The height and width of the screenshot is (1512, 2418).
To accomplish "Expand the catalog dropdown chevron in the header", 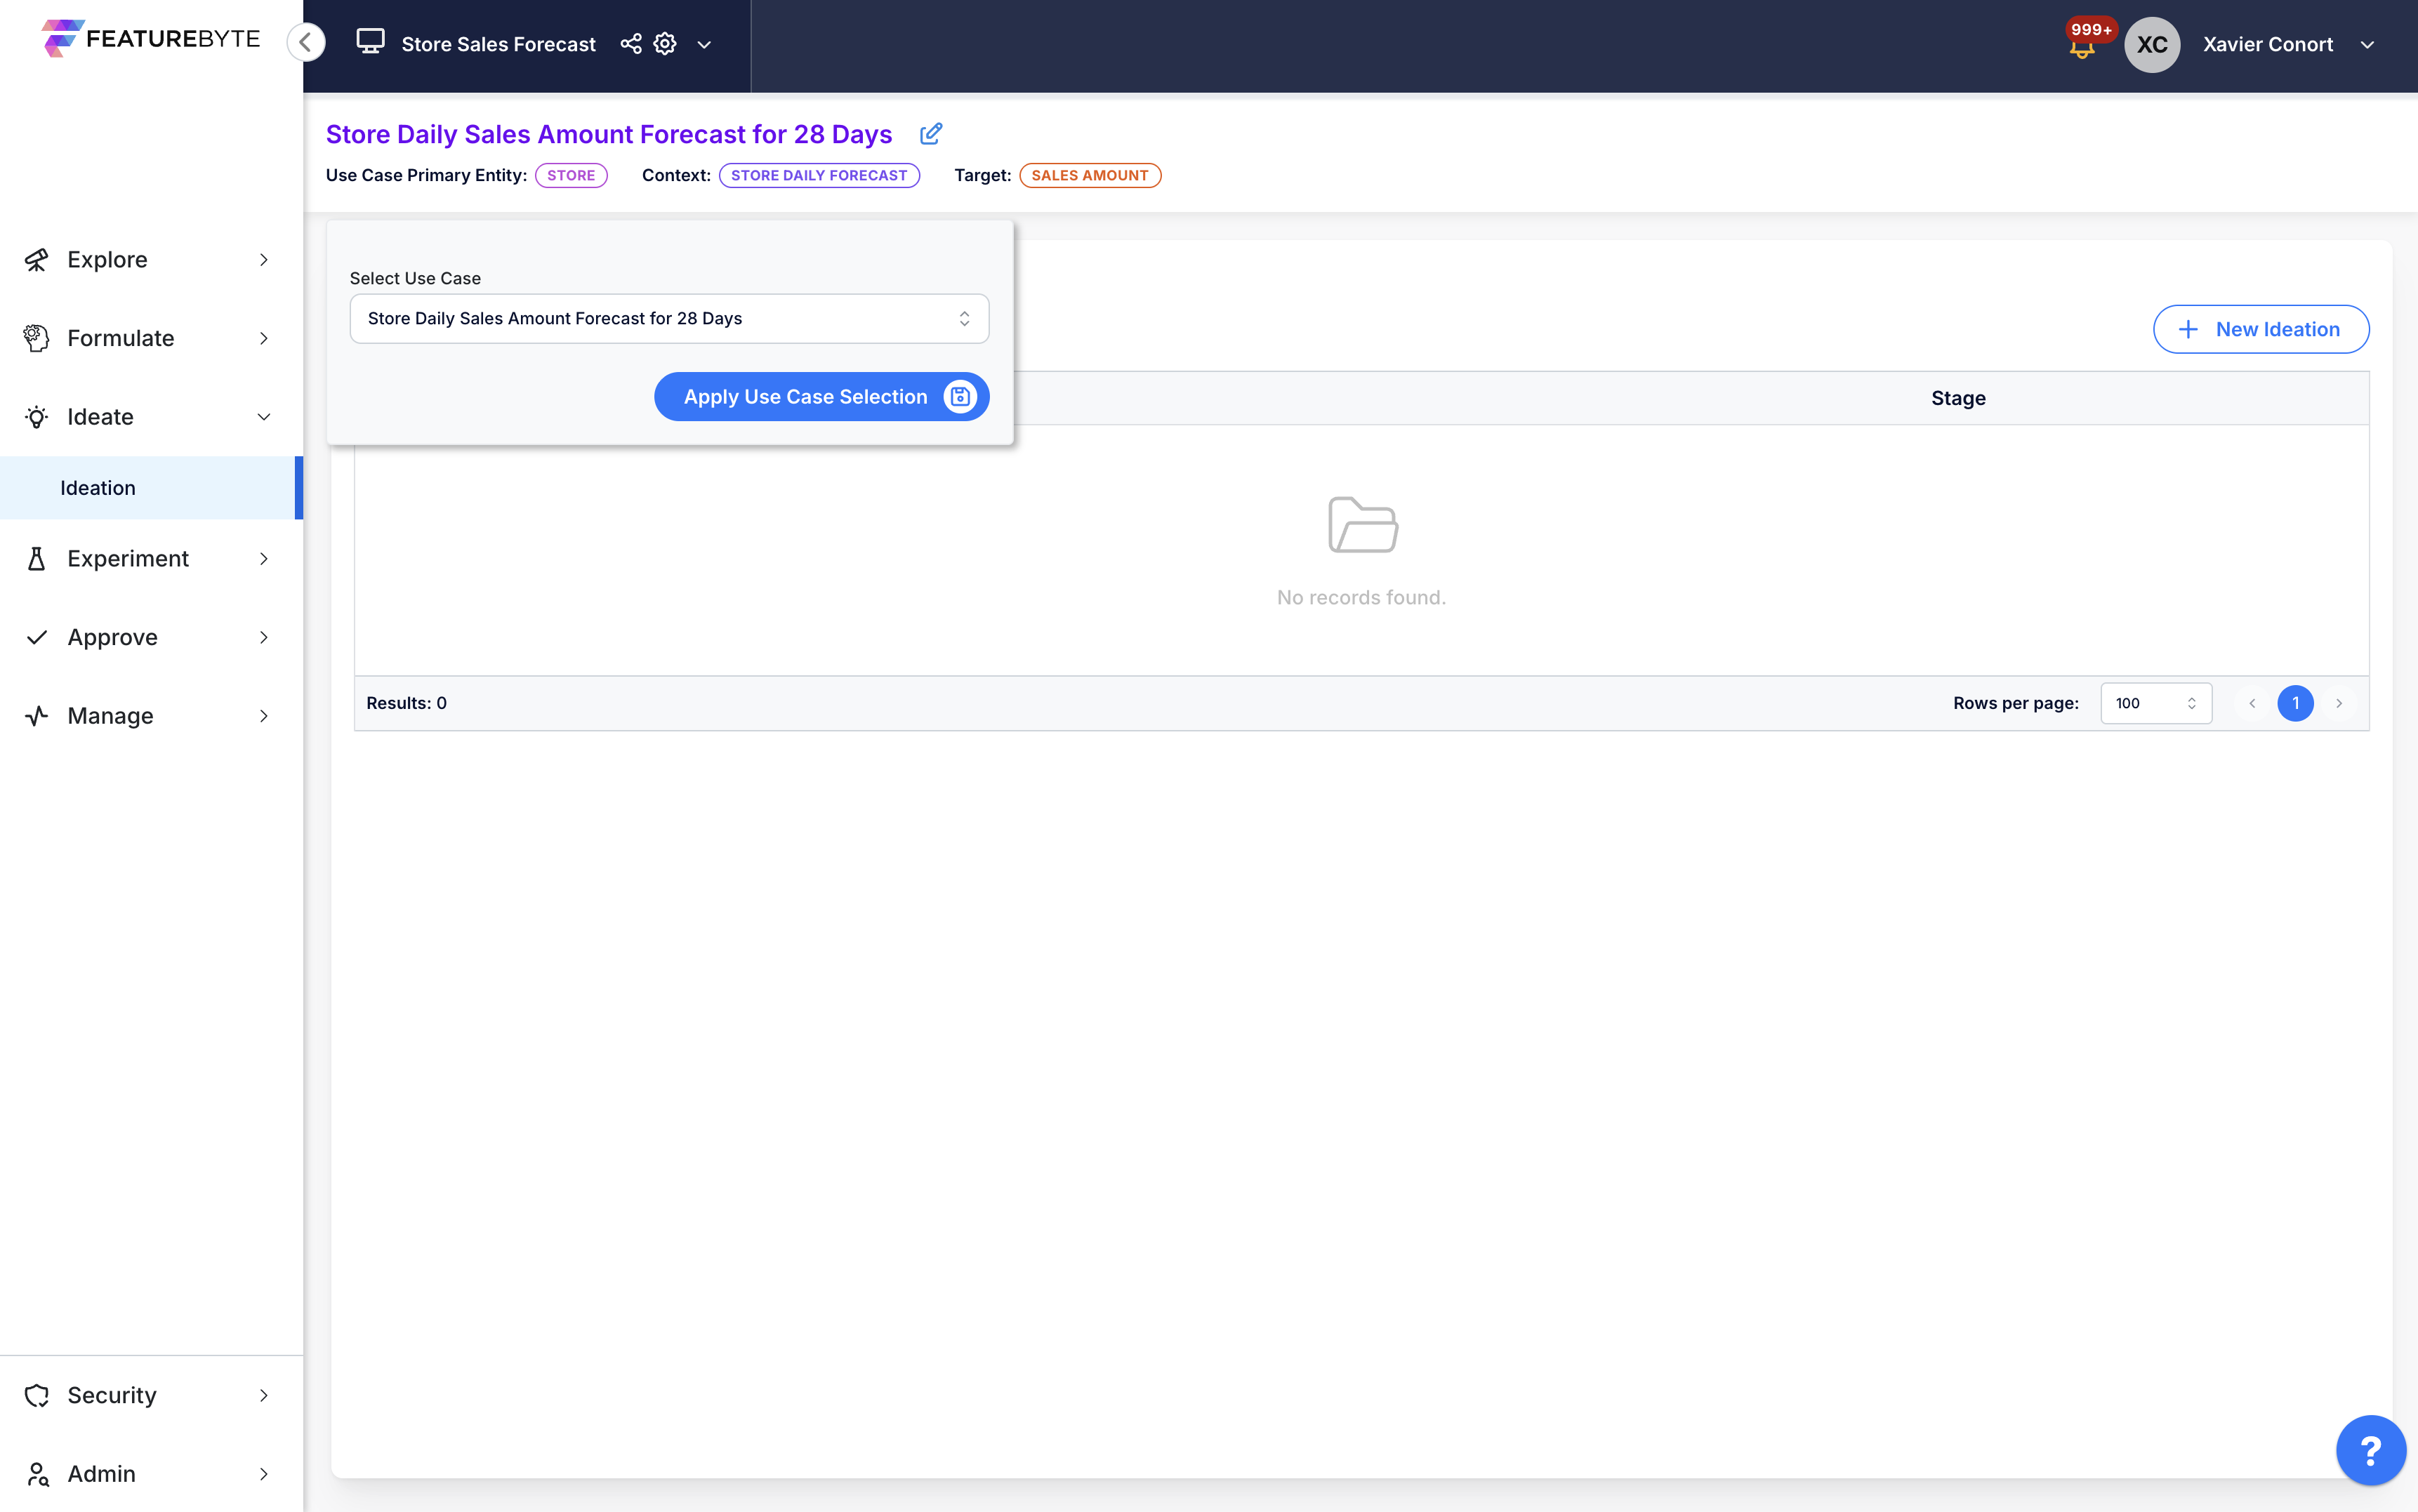I will click(704, 44).
